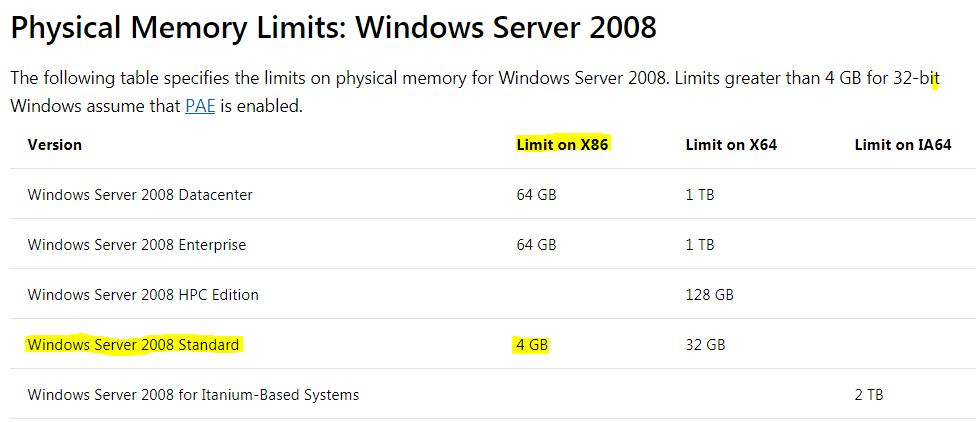Click the 128 GB HPC Edition cell
This screenshot has width=976, height=422.
[x=710, y=294]
